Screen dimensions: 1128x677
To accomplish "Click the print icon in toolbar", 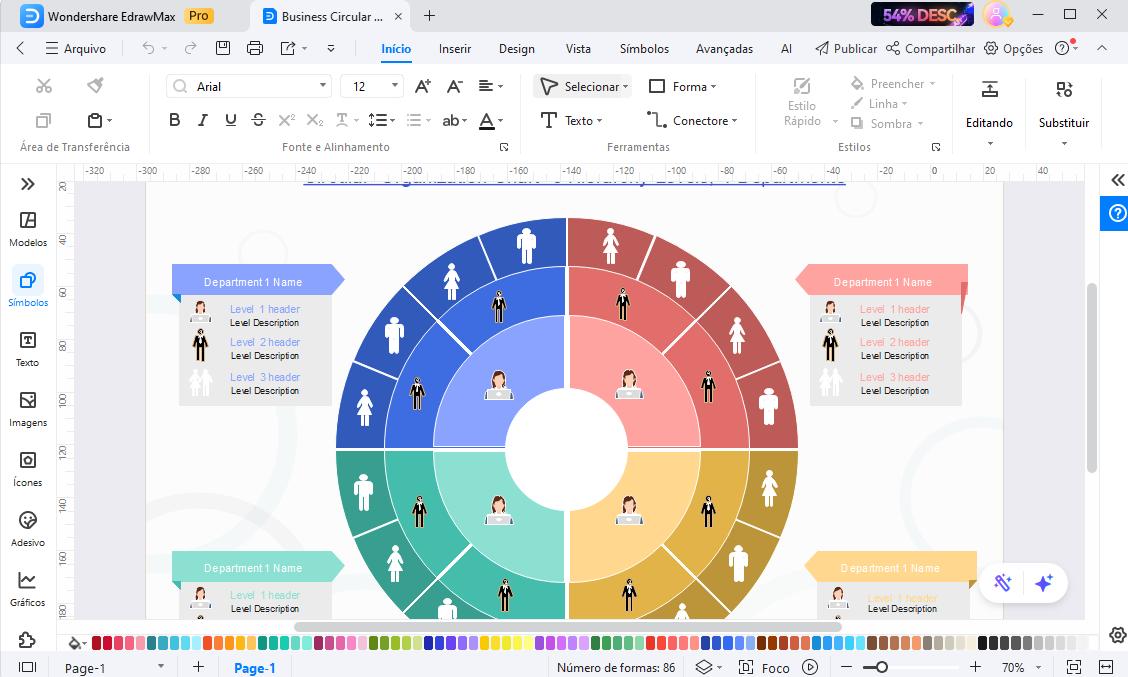I will click(x=255, y=48).
